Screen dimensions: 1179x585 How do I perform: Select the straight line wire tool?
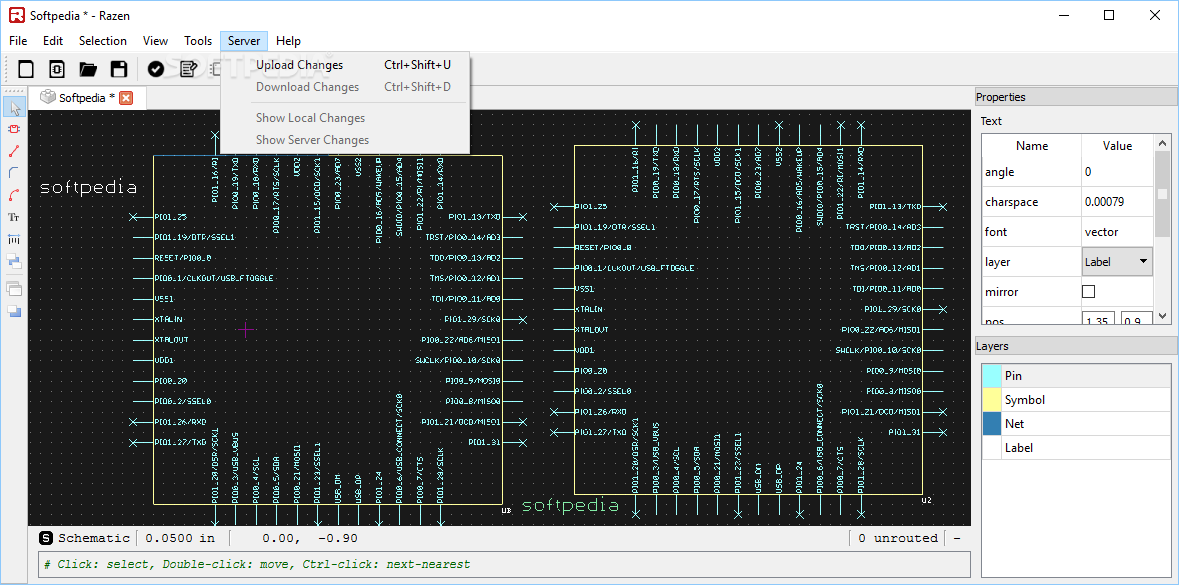click(14, 151)
